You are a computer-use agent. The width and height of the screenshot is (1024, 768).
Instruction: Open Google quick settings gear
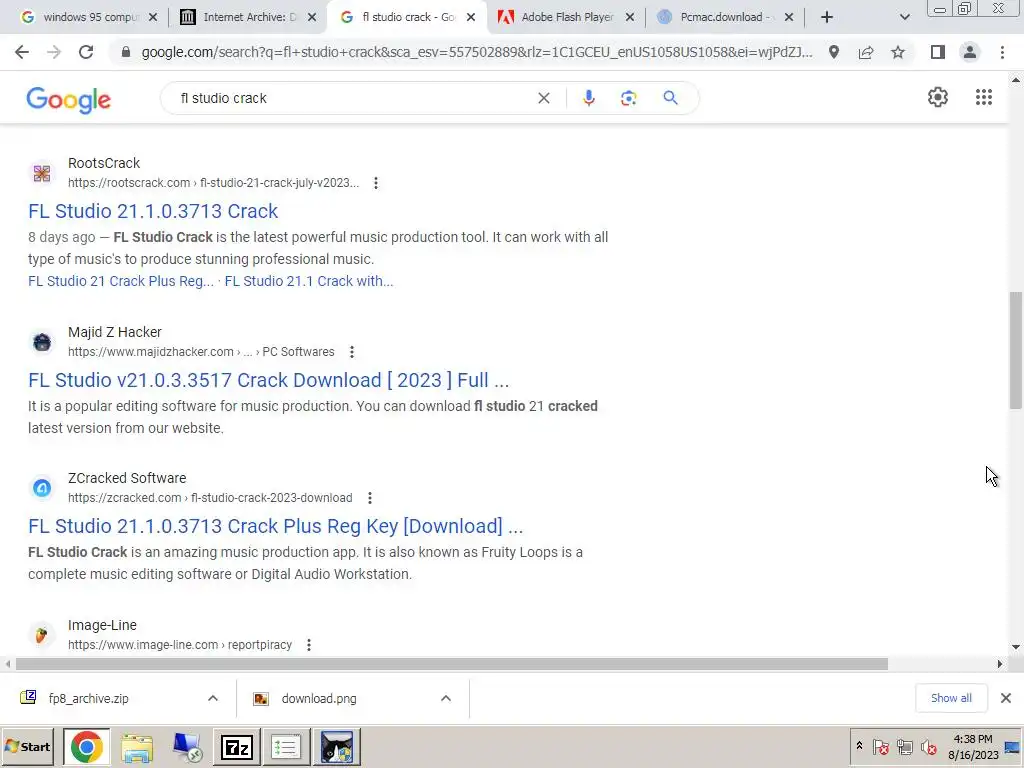tap(938, 97)
